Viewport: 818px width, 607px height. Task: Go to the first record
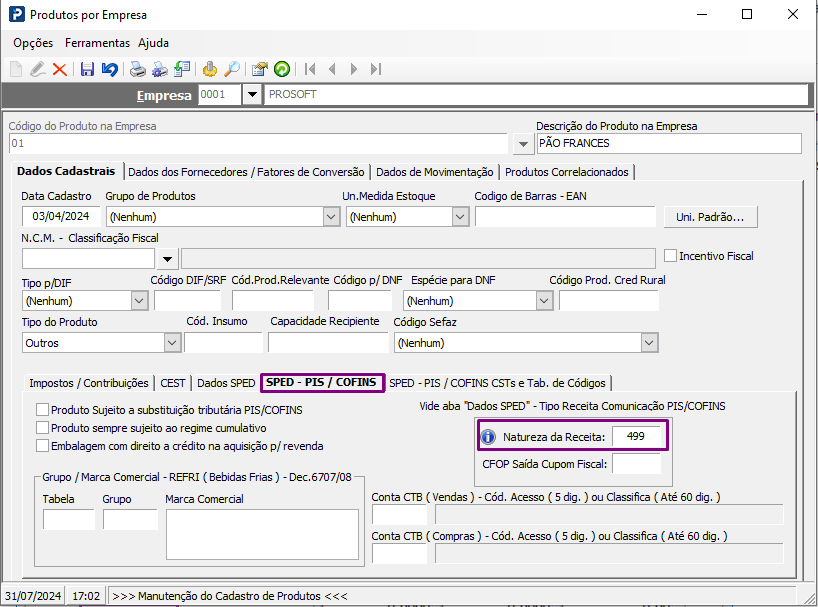point(310,69)
